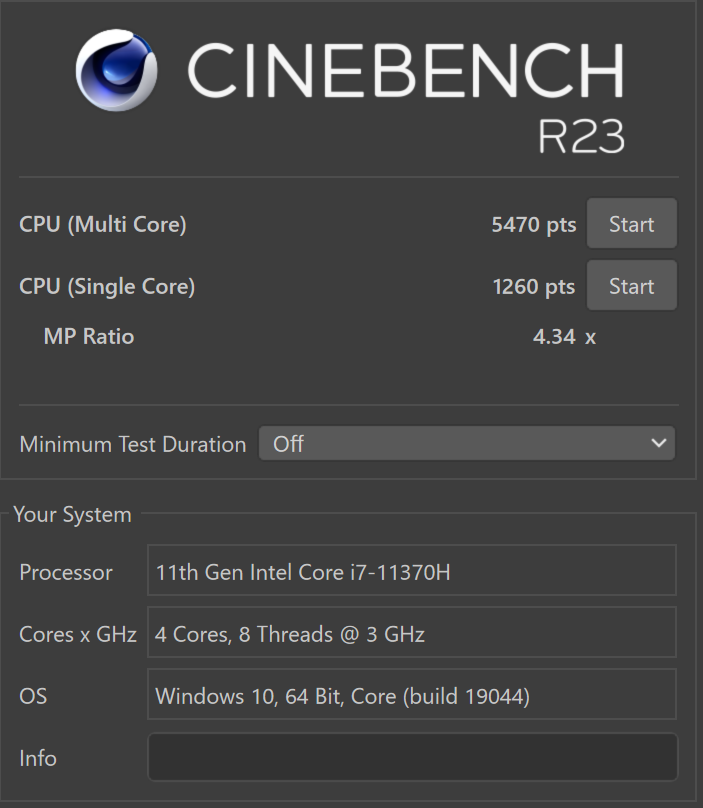Click the 5470 pts multi core score
The image size is (703, 808).
click(534, 225)
